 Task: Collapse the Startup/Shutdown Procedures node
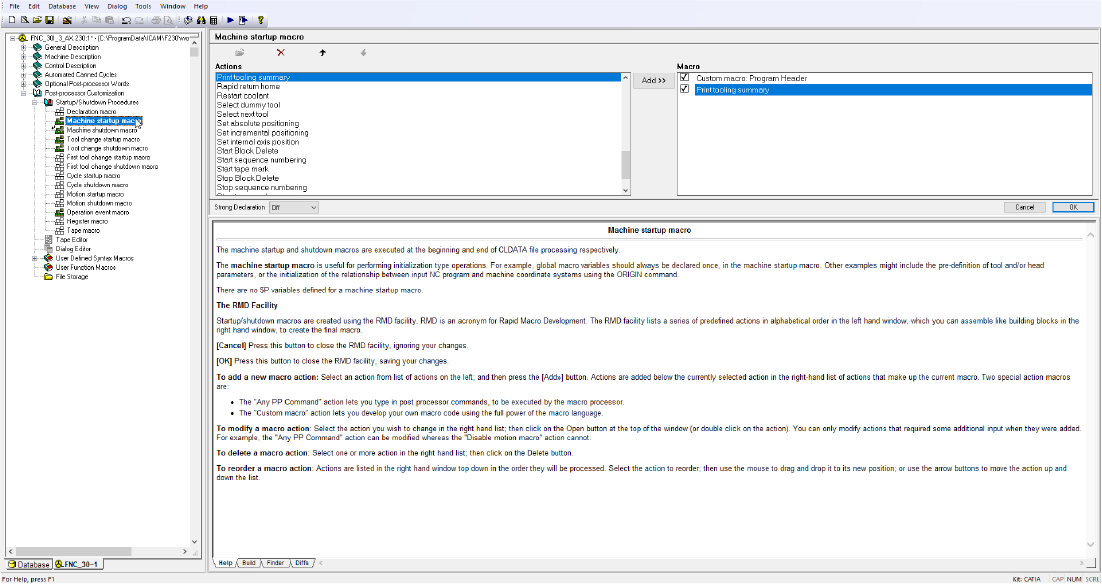pyautogui.click(x=35, y=102)
